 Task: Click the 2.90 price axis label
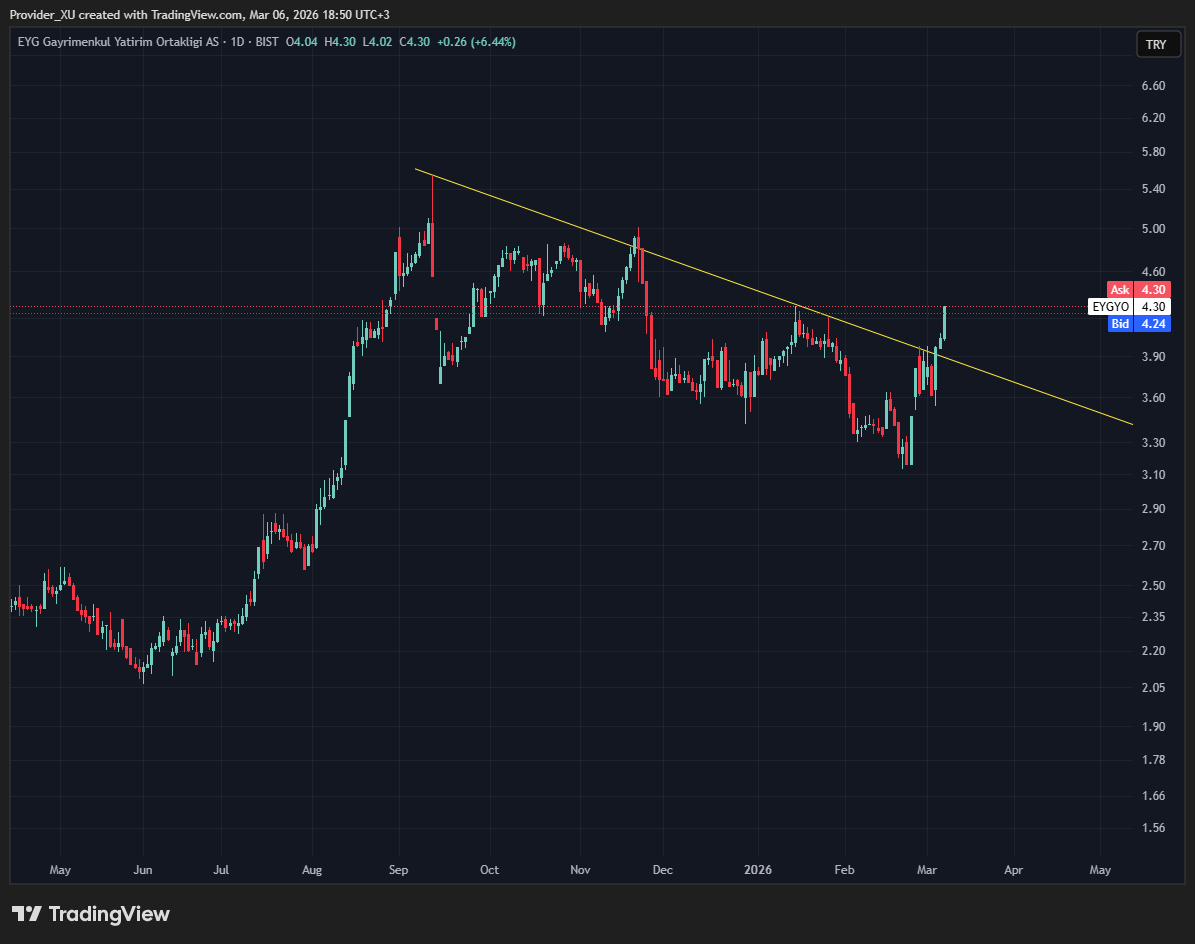1153,508
